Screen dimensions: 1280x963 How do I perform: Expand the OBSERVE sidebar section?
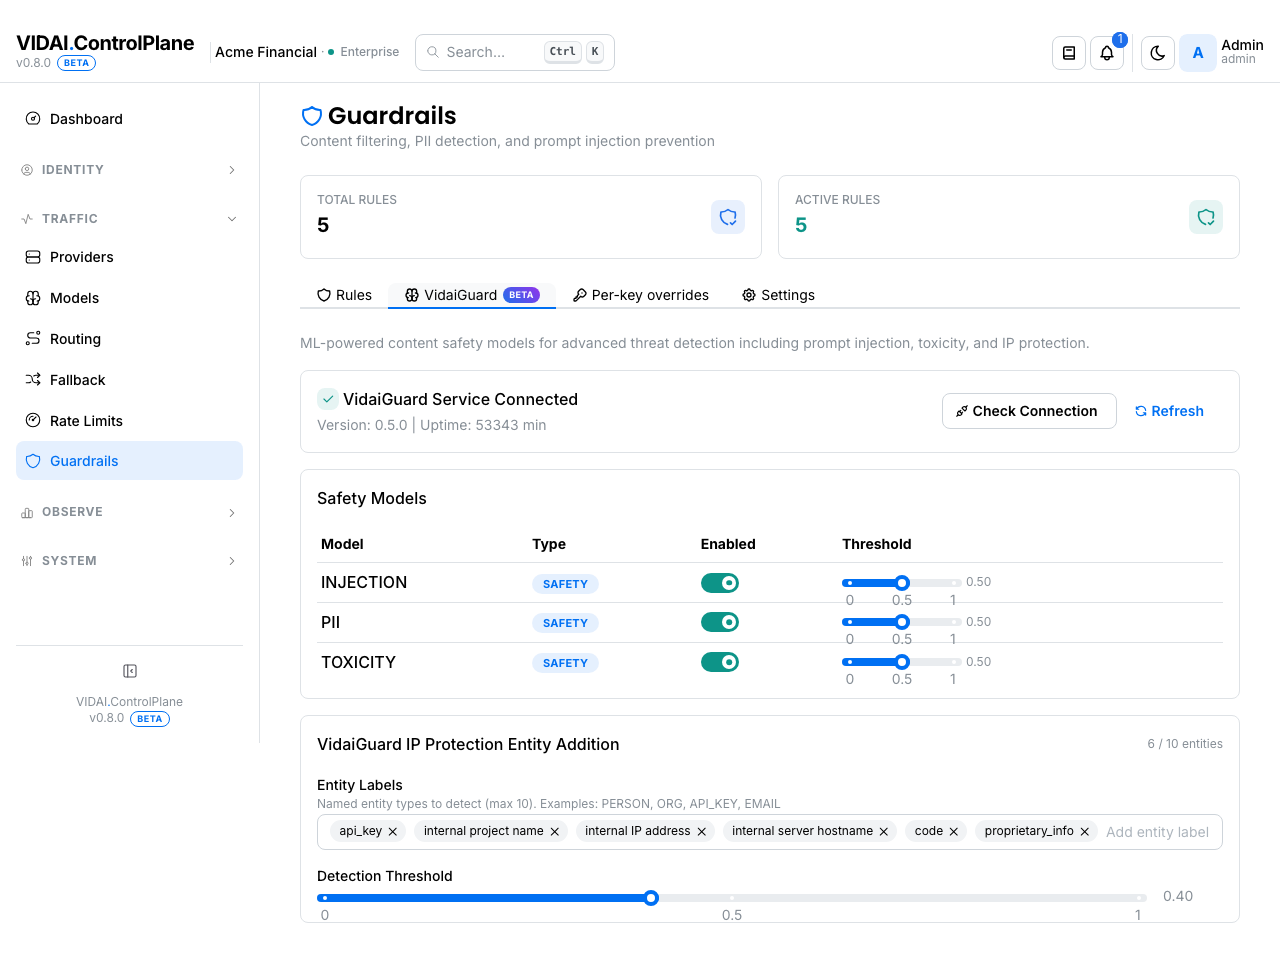[x=129, y=512]
